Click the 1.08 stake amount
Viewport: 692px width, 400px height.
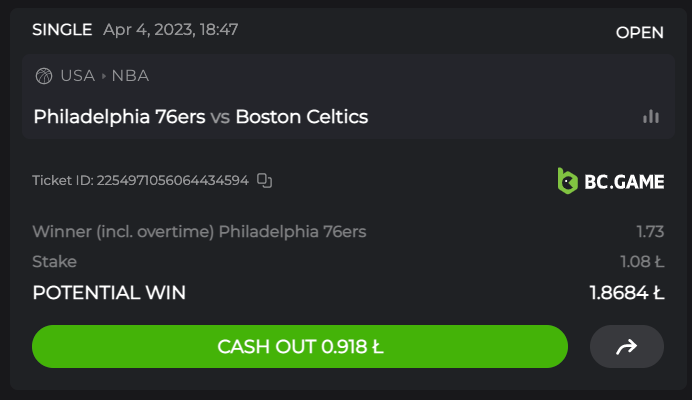642,262
